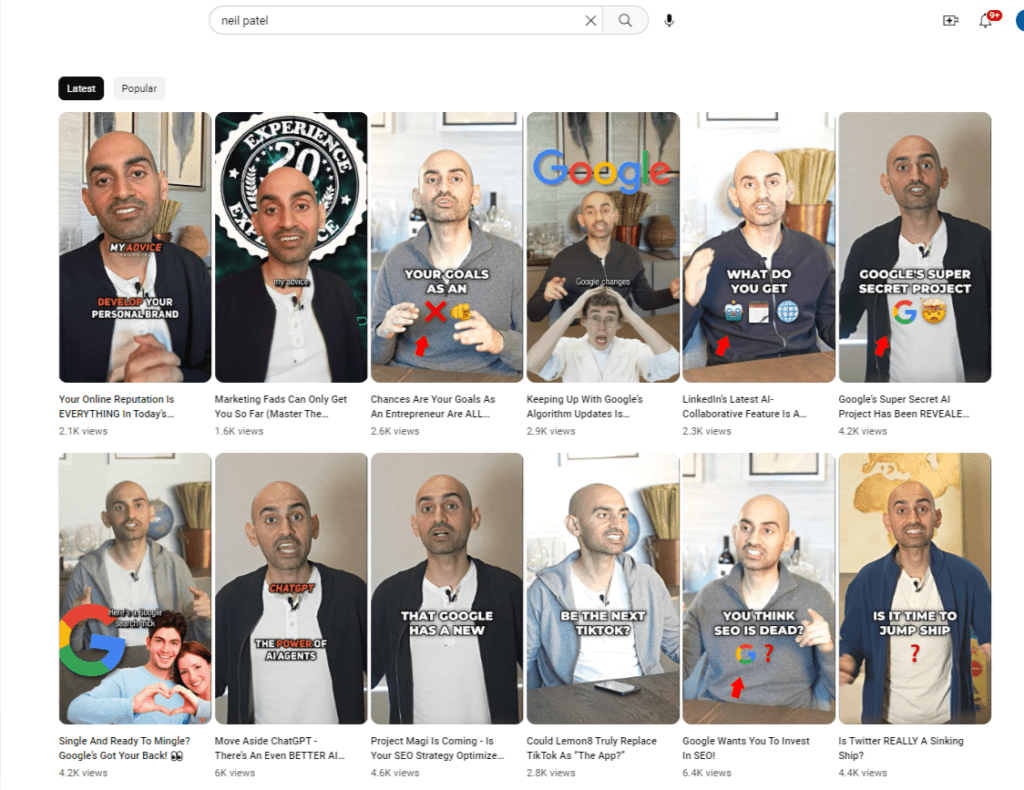The width and height of the screenshot is (1024, 790).
Task: Select the Popular filter chip
Action: point(139,88)
